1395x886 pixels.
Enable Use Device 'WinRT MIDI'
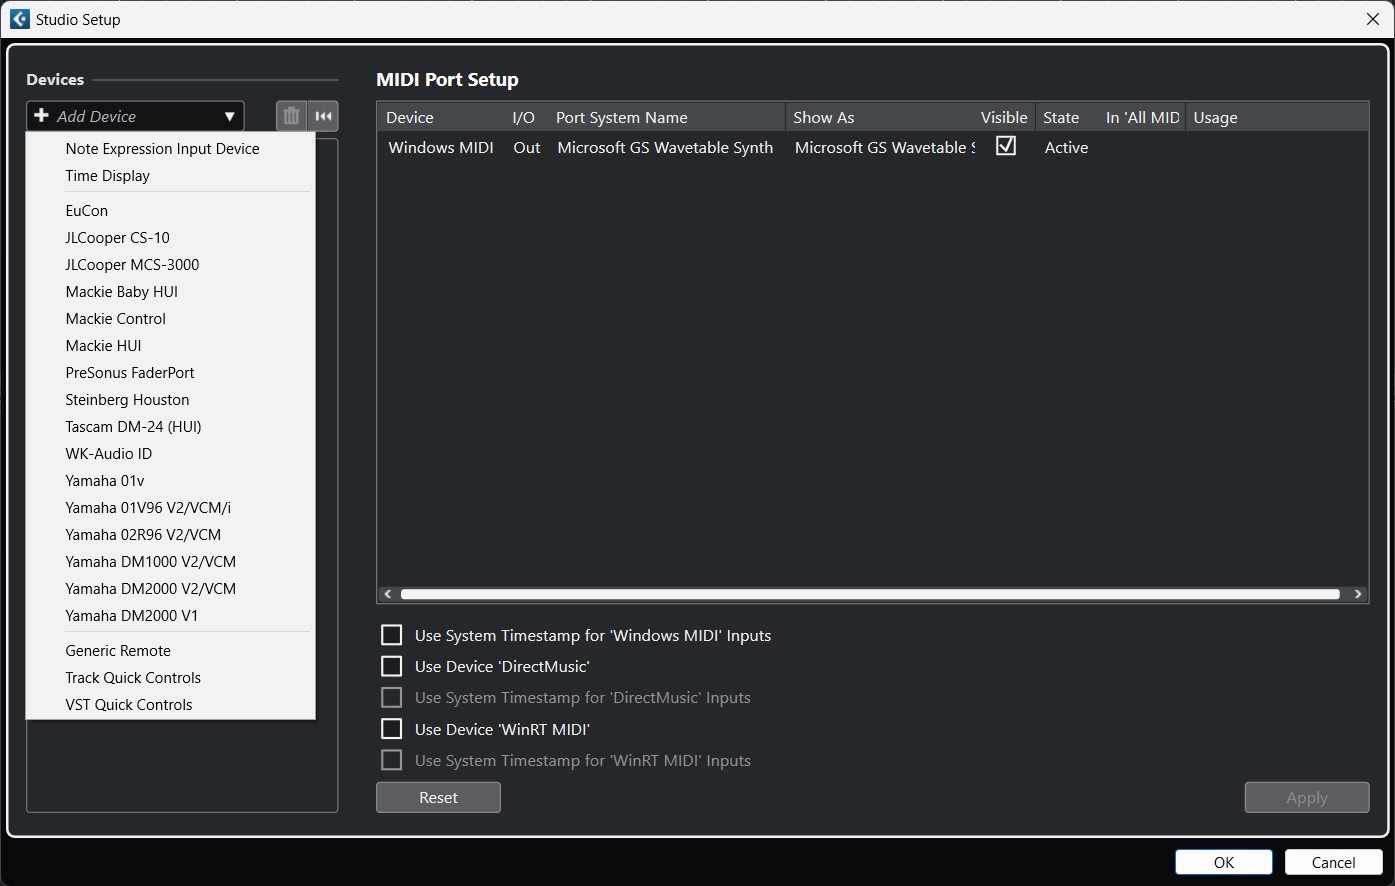391,728
